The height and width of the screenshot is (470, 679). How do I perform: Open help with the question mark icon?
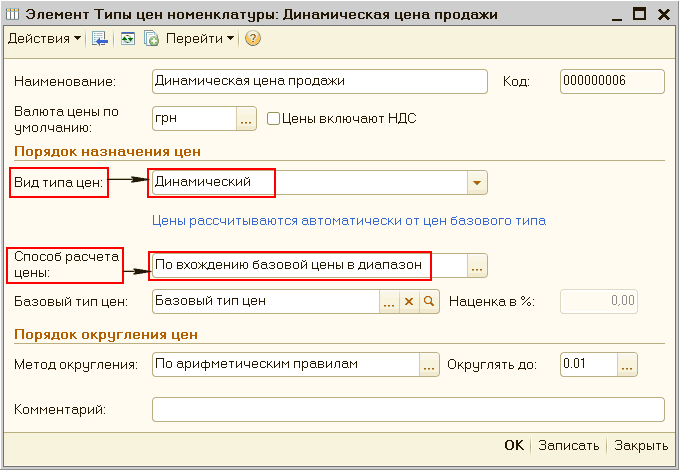click(x=252, y=39)
